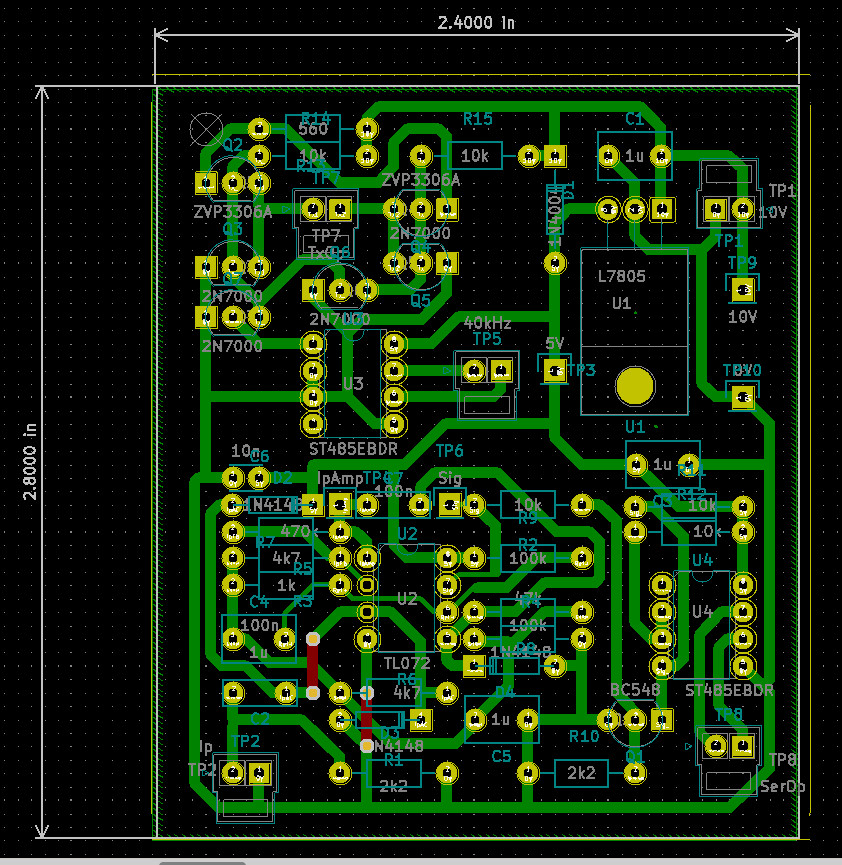Select the 560 resistor value text
Screen dimensions: 842x865
pyautogui.click(x=313, y=130)
